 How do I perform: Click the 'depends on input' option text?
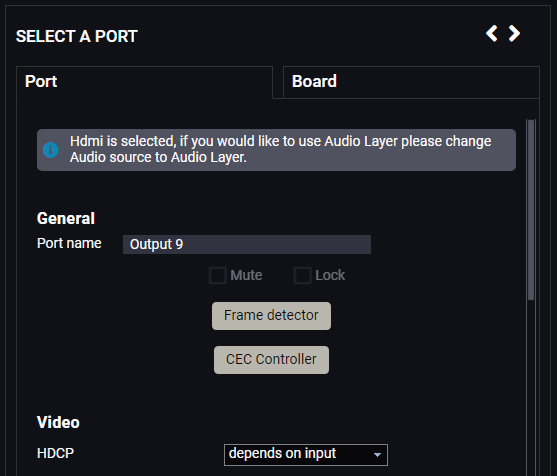coord(282,454)
